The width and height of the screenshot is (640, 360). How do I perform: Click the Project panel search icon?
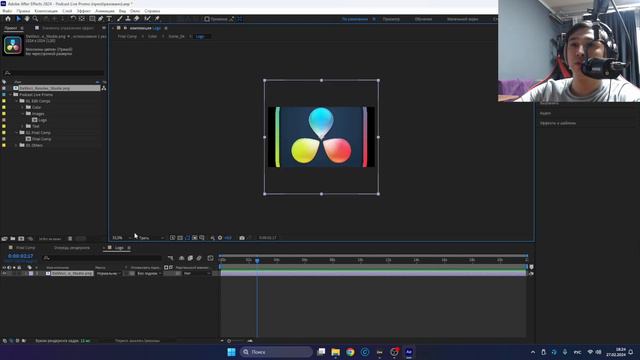pyautogui.click(x=7, y=73)
